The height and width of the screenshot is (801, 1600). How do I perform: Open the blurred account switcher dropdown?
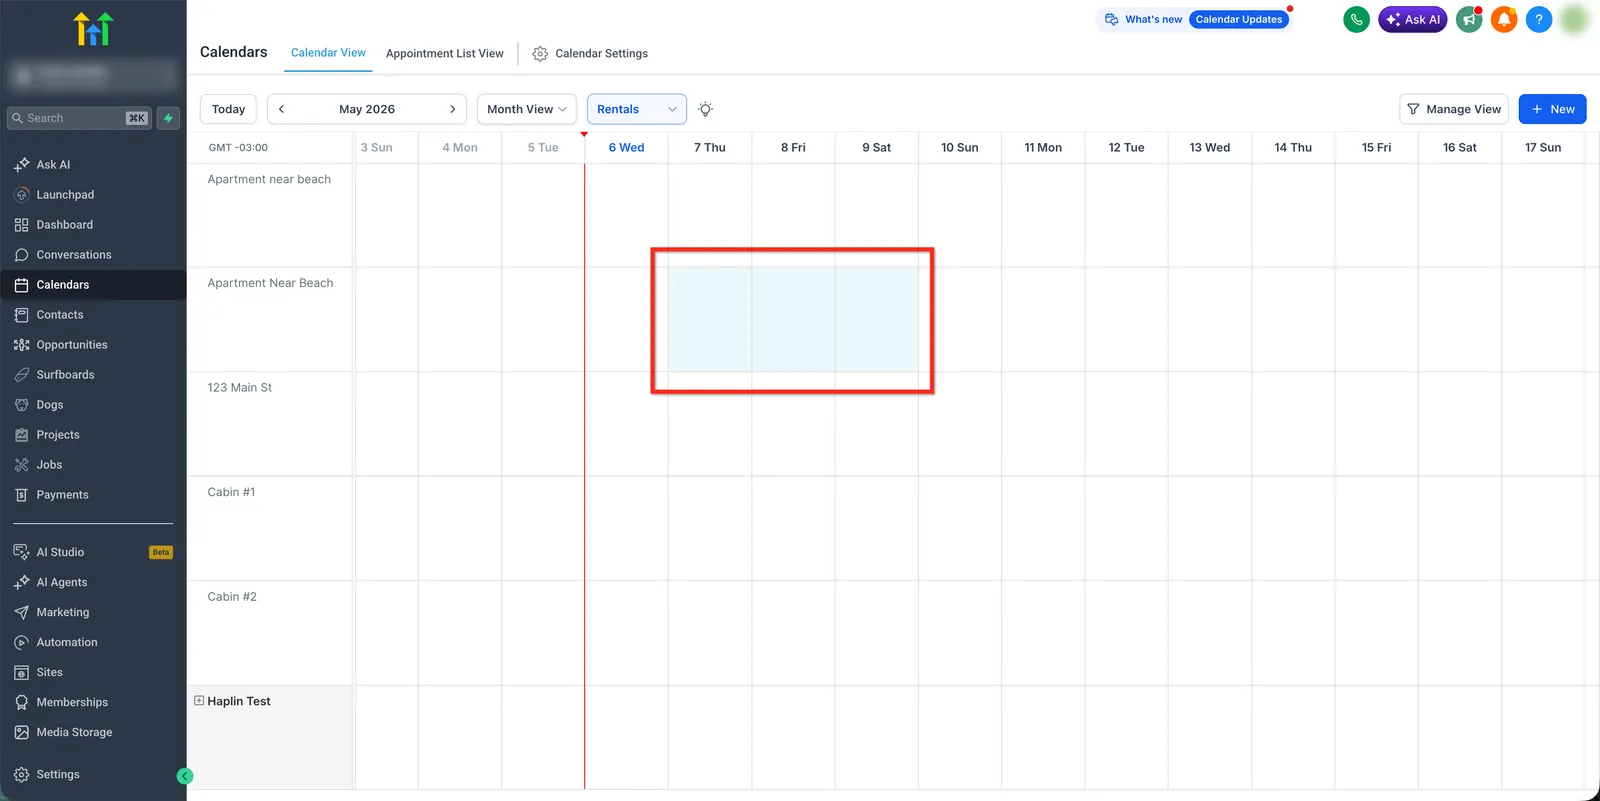(93, 74)
